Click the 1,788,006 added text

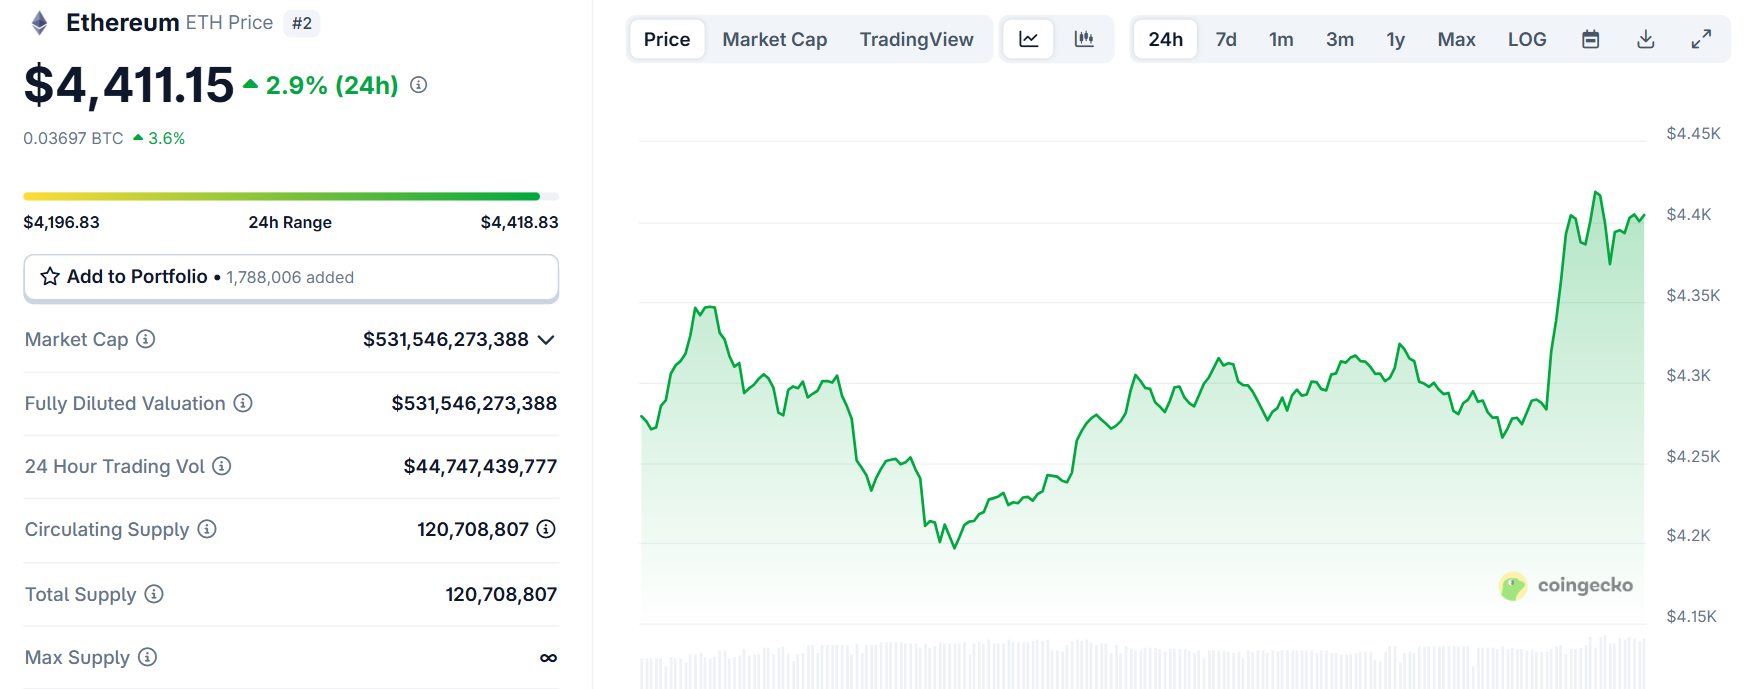click(290, 277)
